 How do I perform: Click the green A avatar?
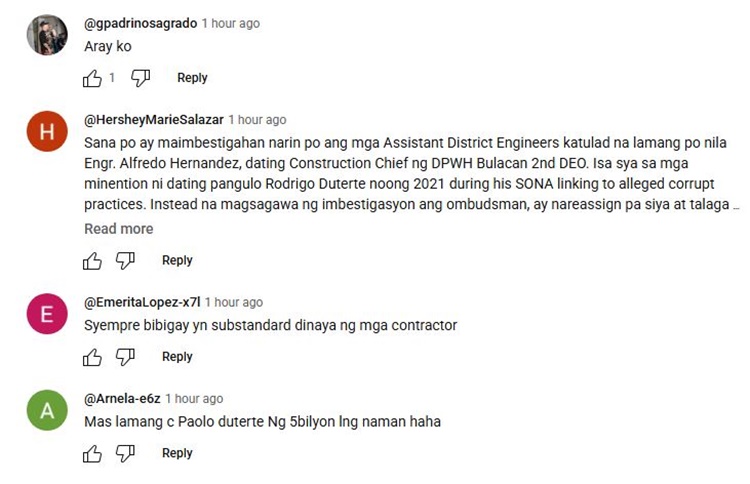coord(47,410)
